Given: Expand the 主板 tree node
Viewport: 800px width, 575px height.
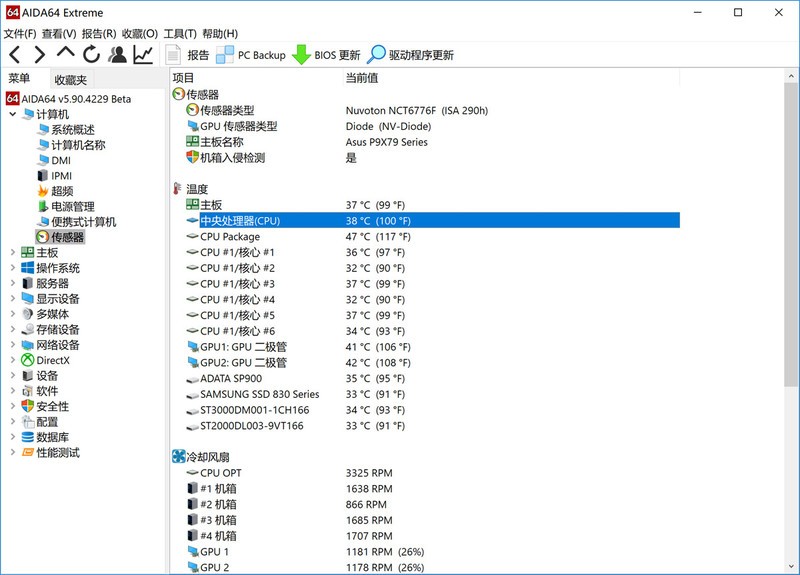Looking at the screenshot, I should click(x=13, y=252).
